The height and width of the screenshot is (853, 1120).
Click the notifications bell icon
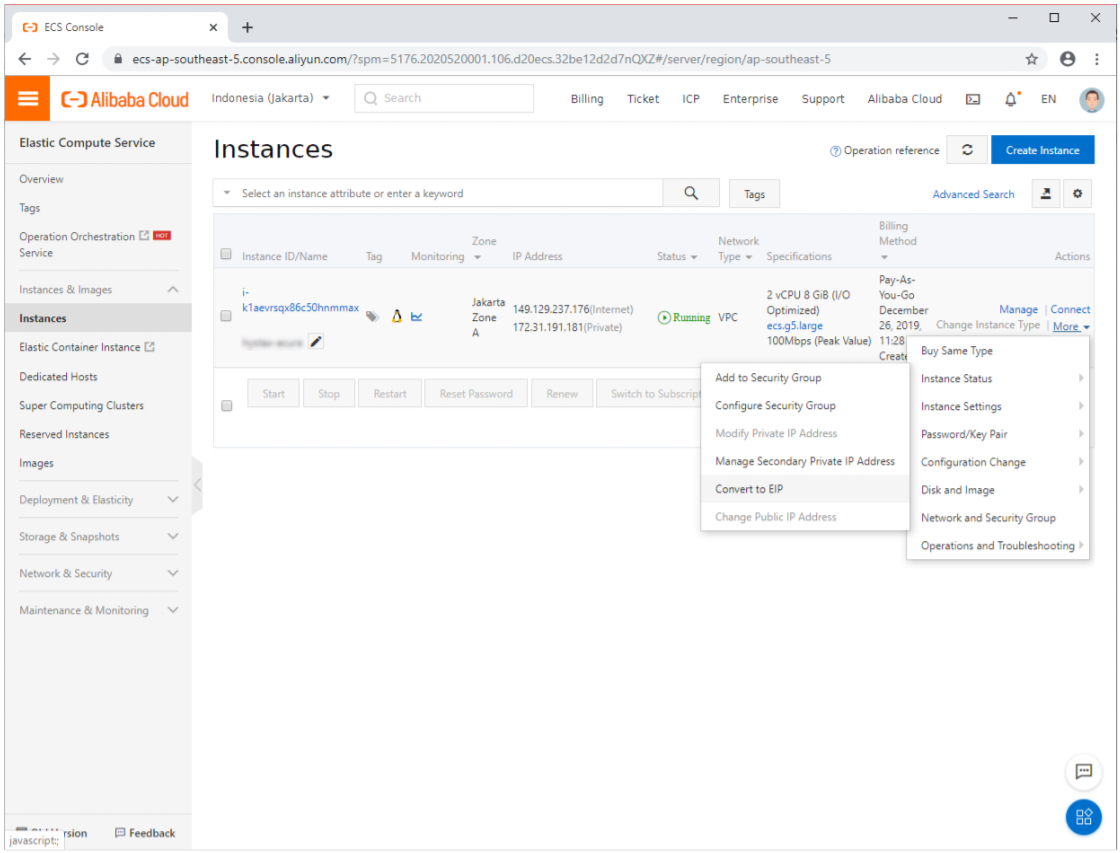click(1011, 99)
